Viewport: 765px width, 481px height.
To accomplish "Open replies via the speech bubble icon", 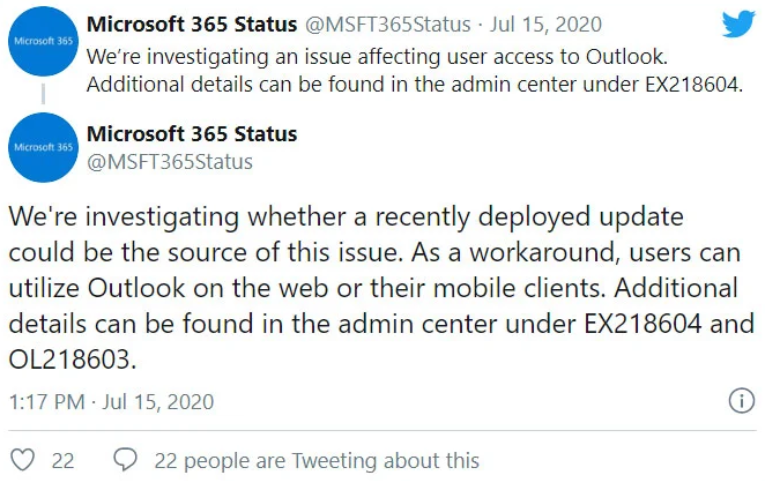I will tap(125, 460).
